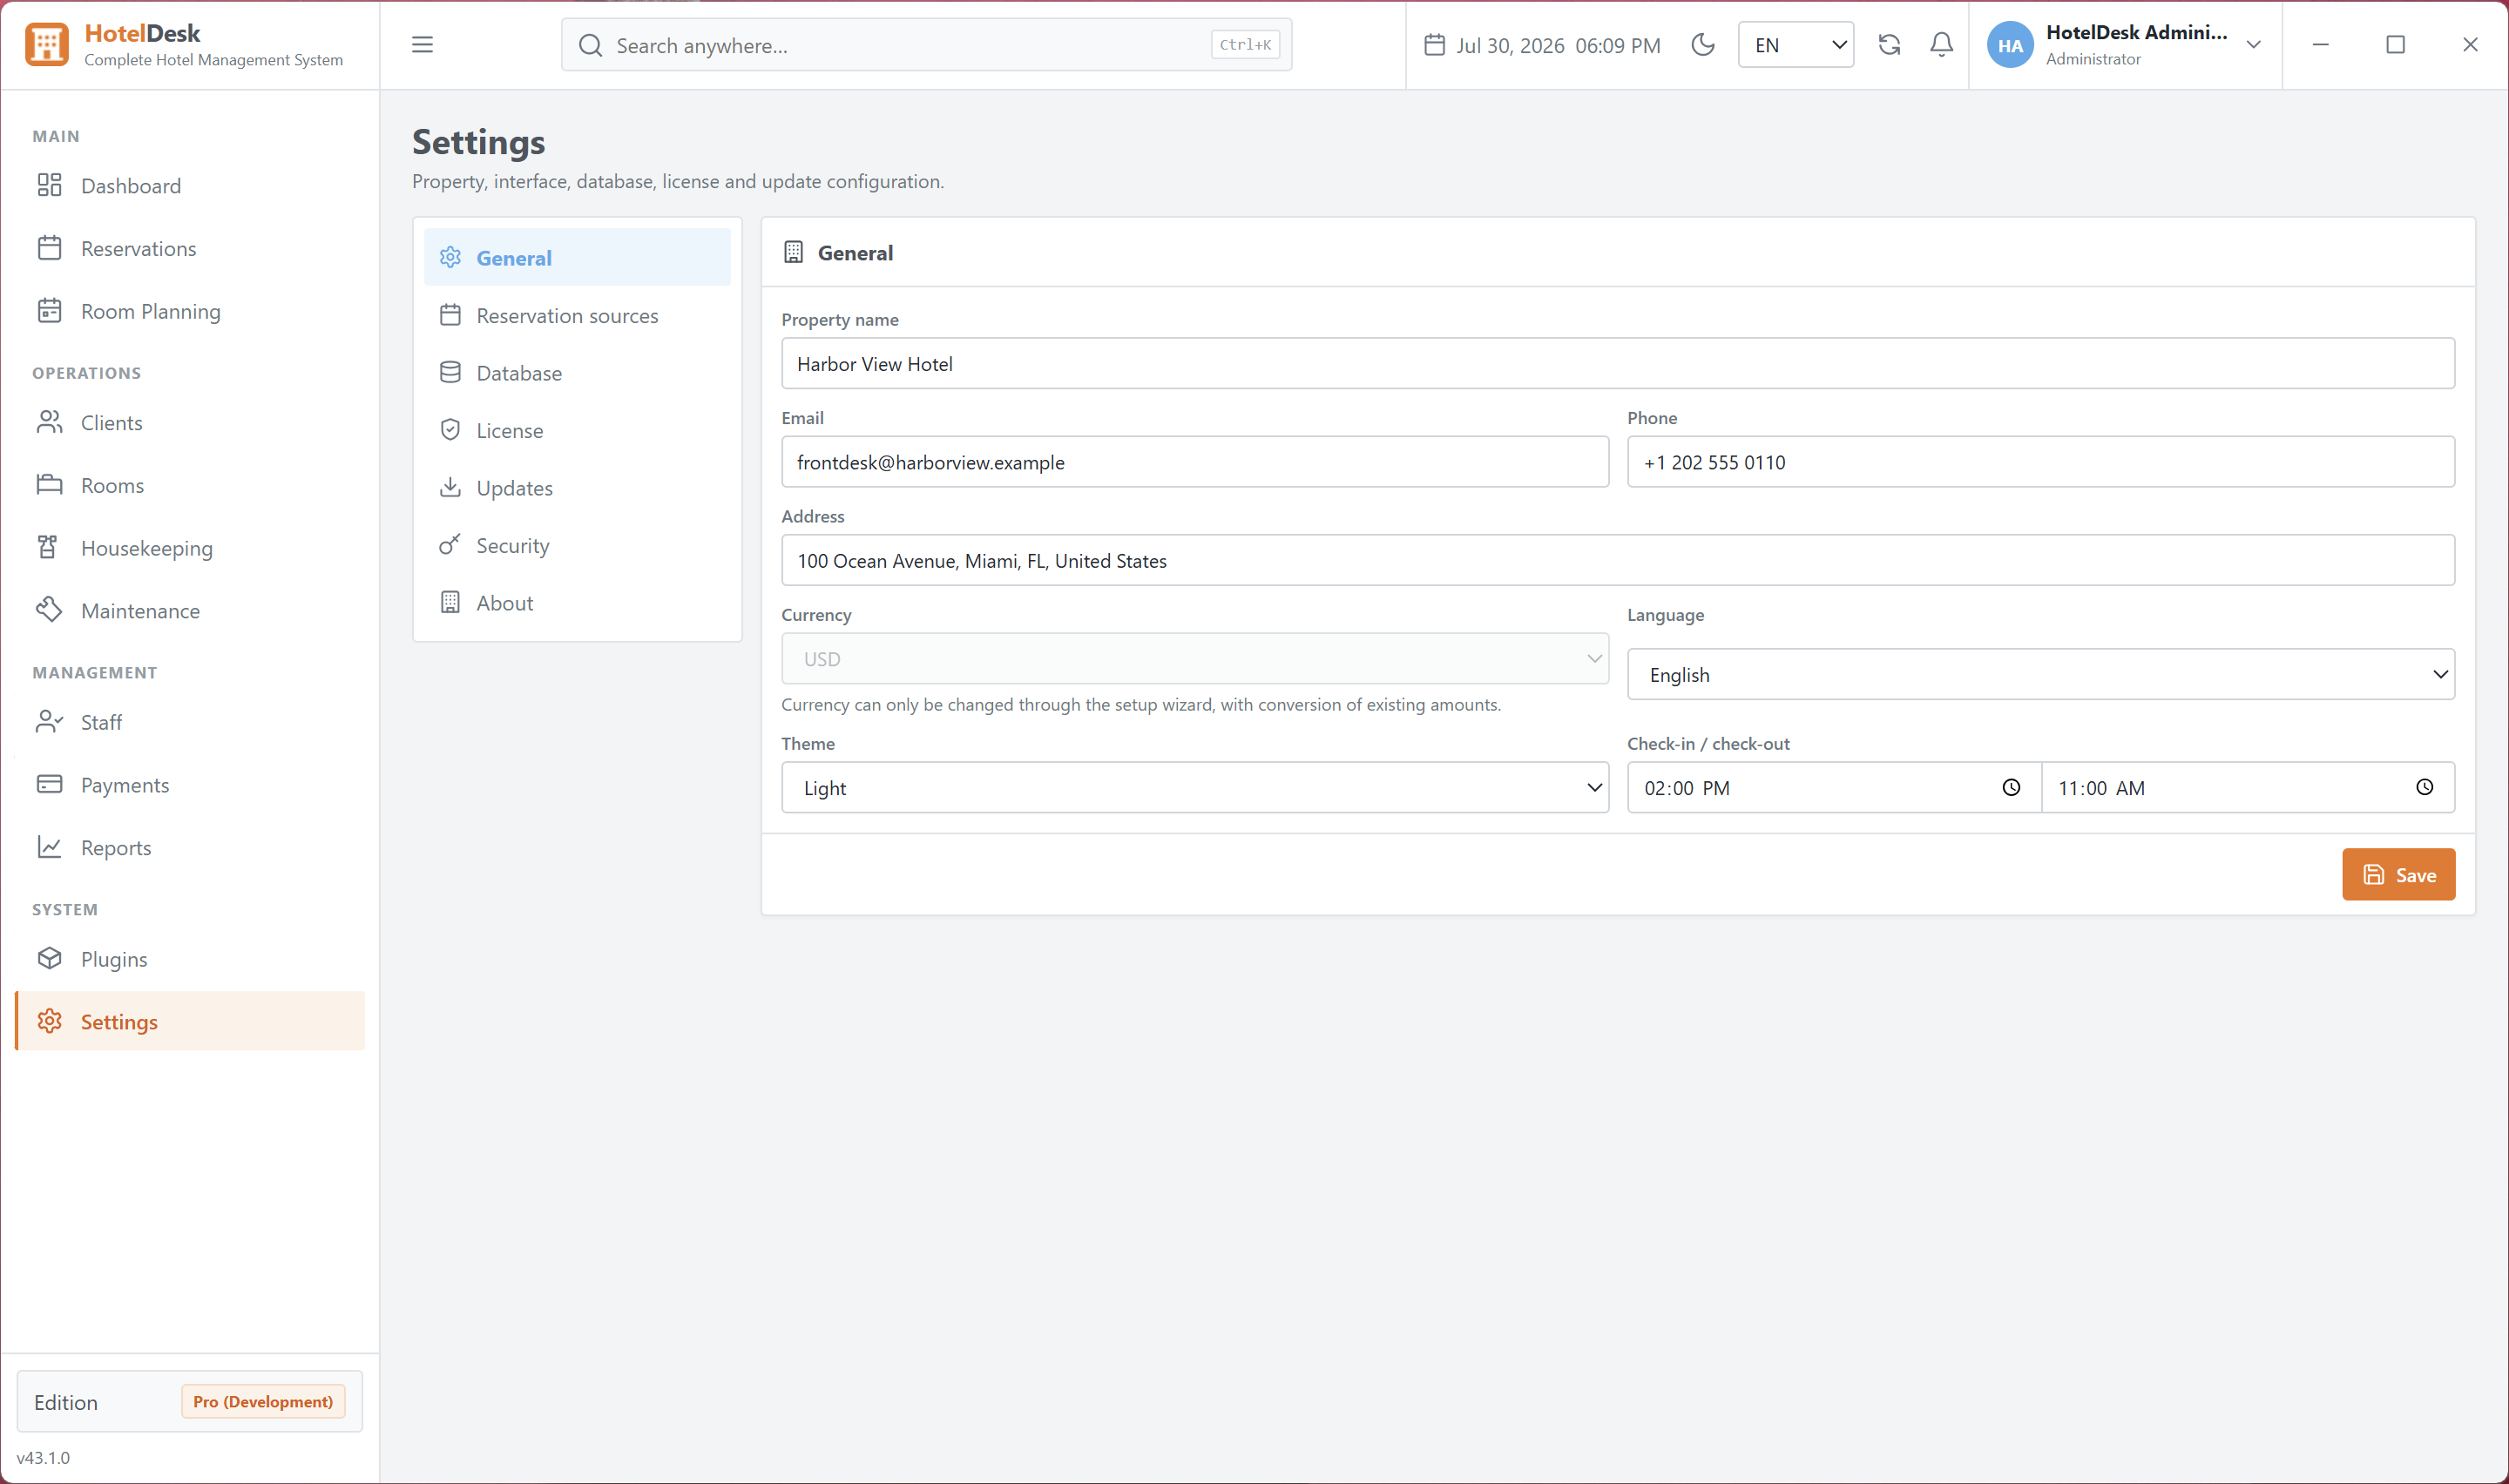The height and width of the screenshot is (1484, 2509).
Task: Switch to the Database settings tab
Action: click(577, 373)
